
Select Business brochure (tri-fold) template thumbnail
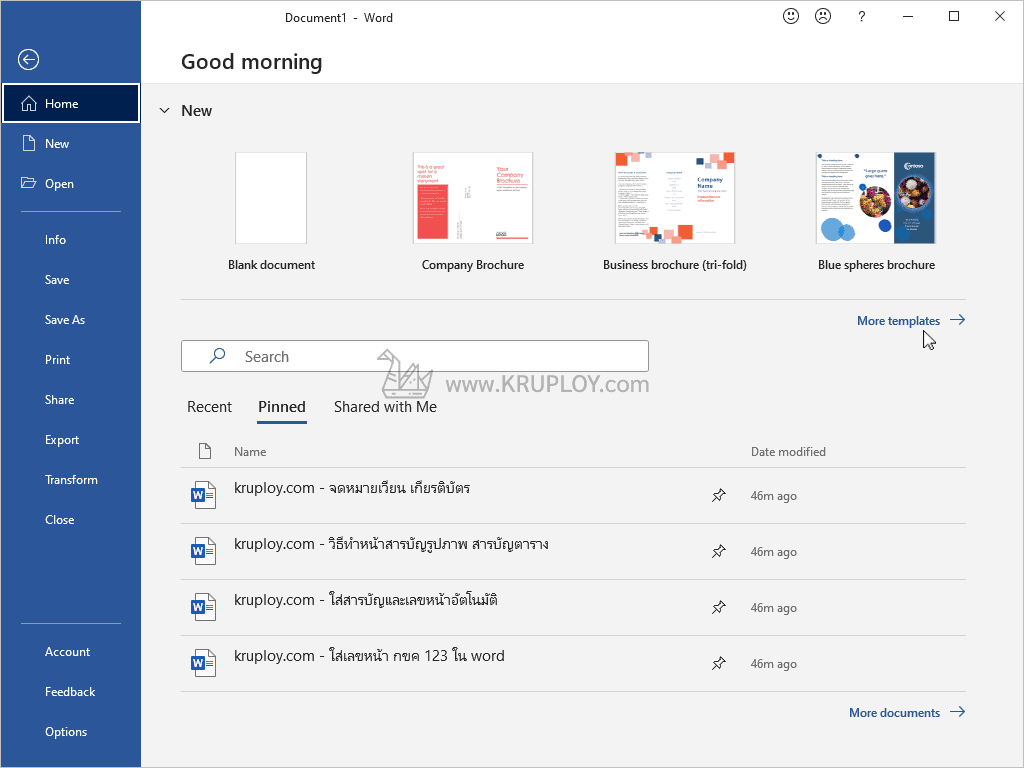coord(675,198)
